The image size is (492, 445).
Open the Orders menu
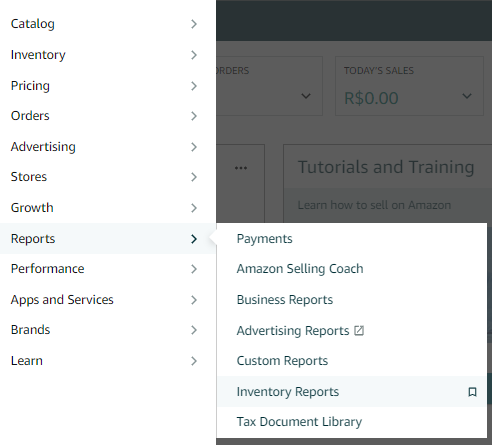click(x=108, y=116)
